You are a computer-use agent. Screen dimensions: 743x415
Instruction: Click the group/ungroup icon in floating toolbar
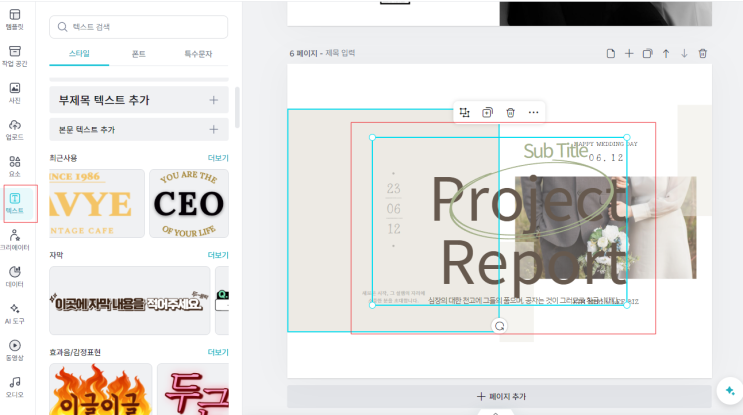[x=464, y=112]
